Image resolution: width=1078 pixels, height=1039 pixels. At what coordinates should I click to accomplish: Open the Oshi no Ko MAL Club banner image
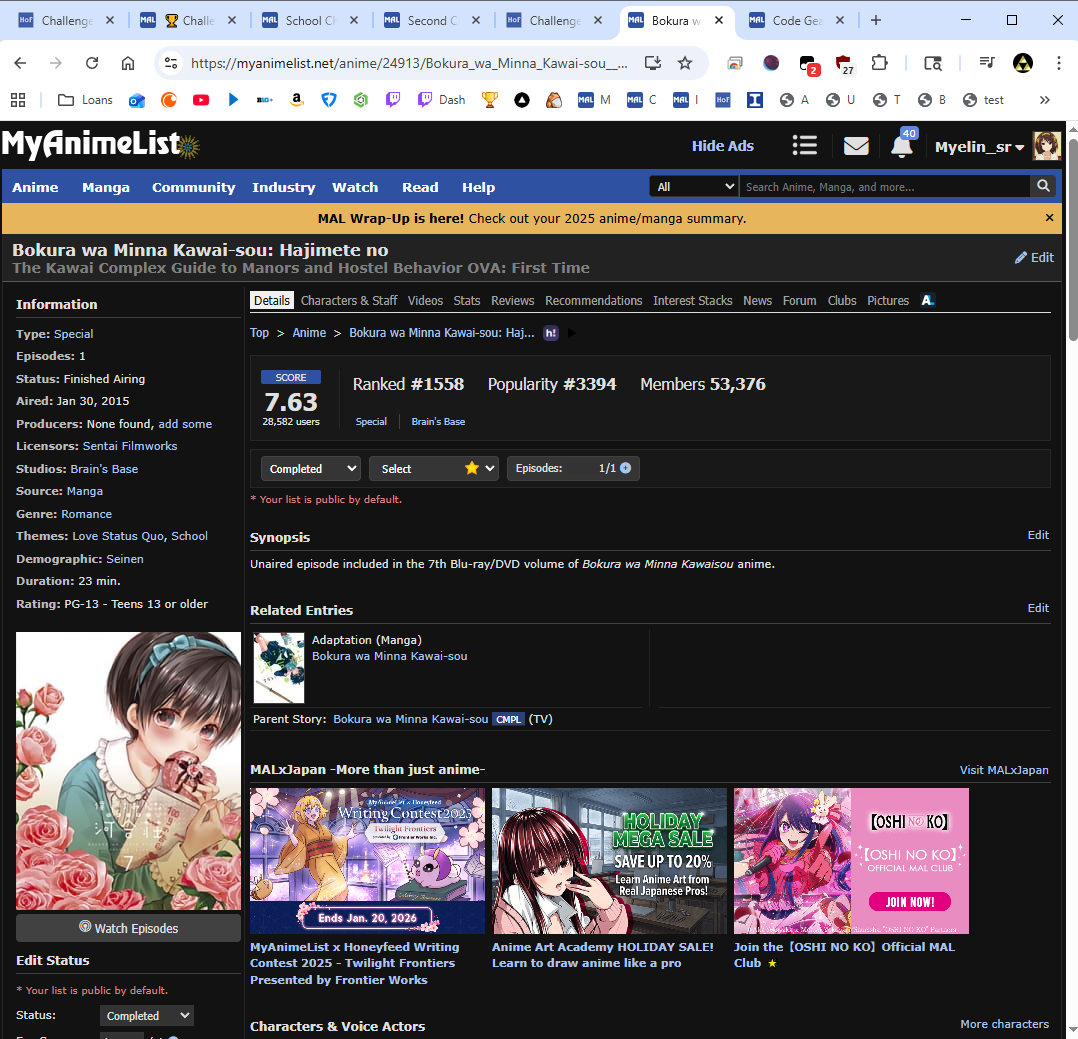point(851,861)
